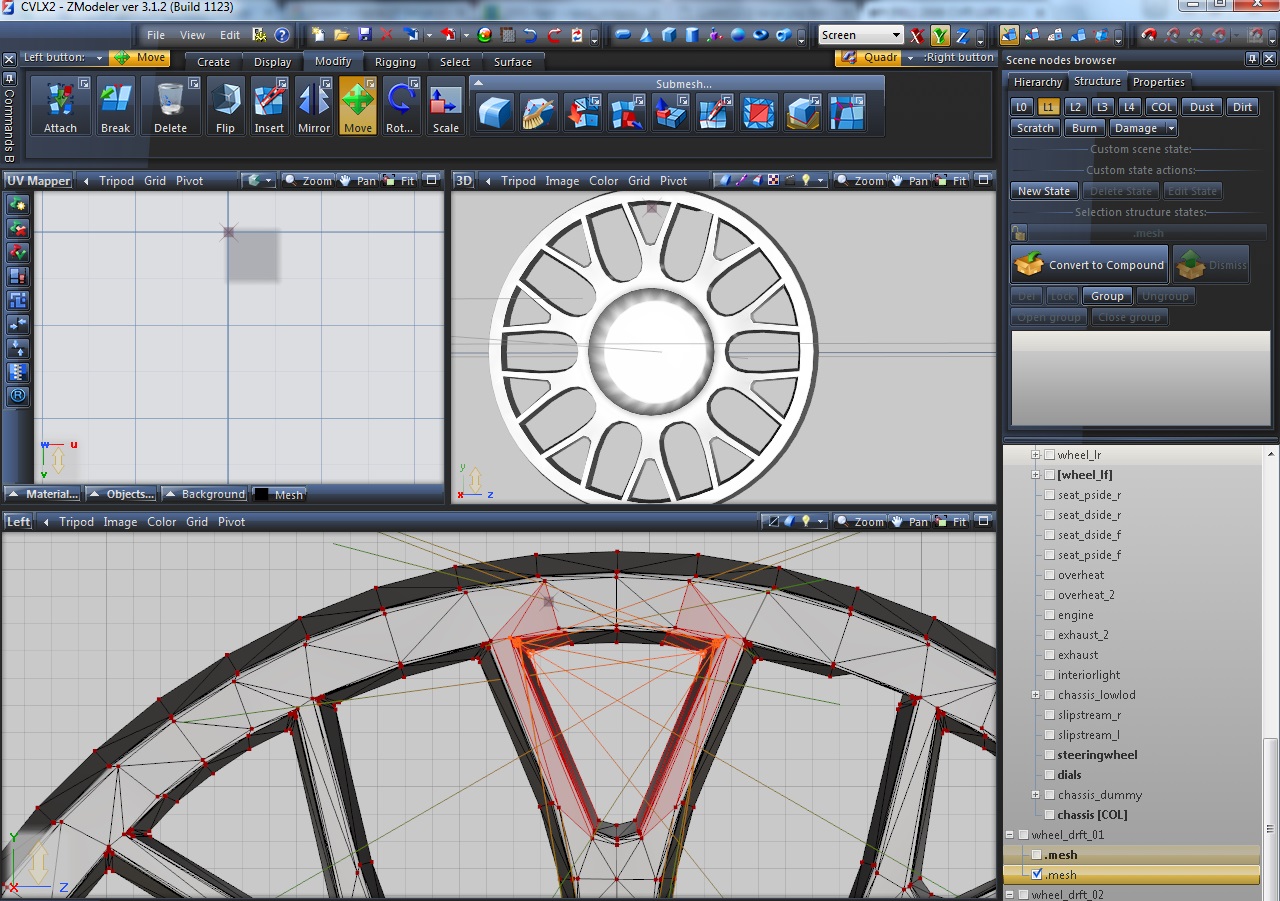This screenshot has height=901, width=1280.
Task: Select the Break tool
Action: tap(116, 106)
